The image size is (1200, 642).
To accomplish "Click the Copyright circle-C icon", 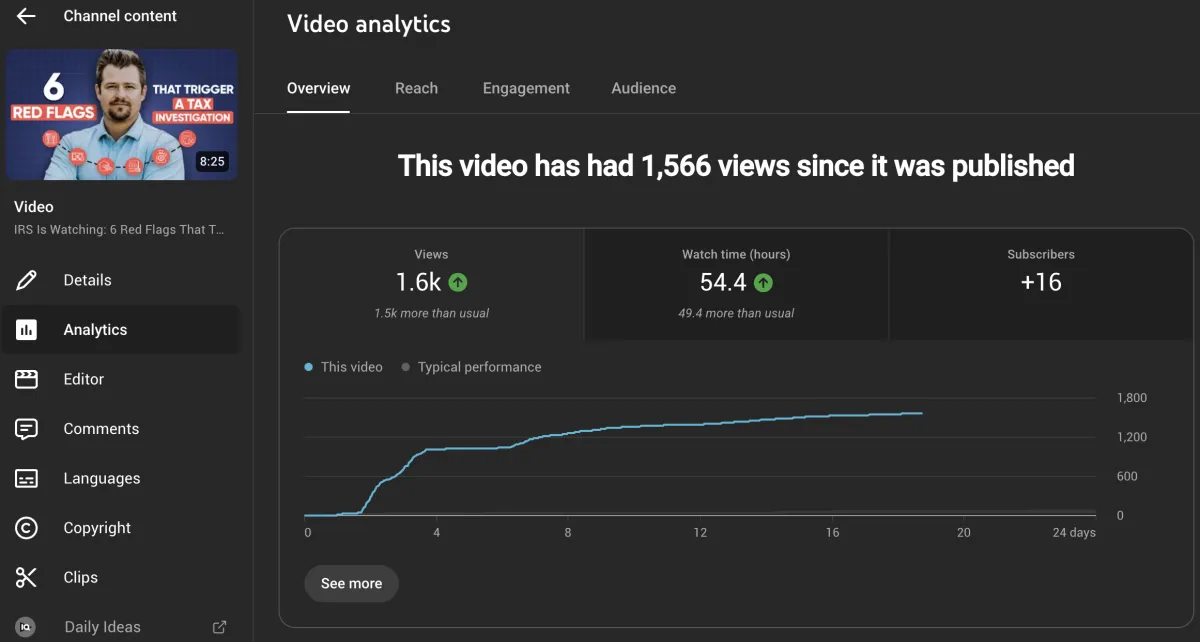I will pyautogui.click(x=26, y=528).
